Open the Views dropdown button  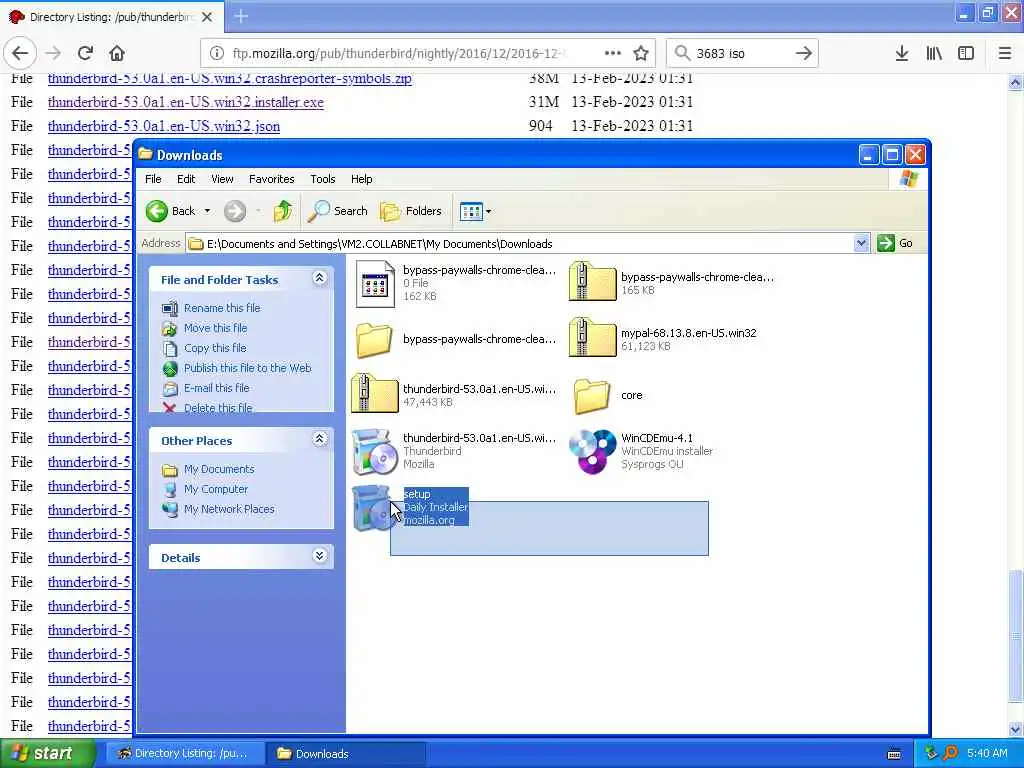coord(475,211)
